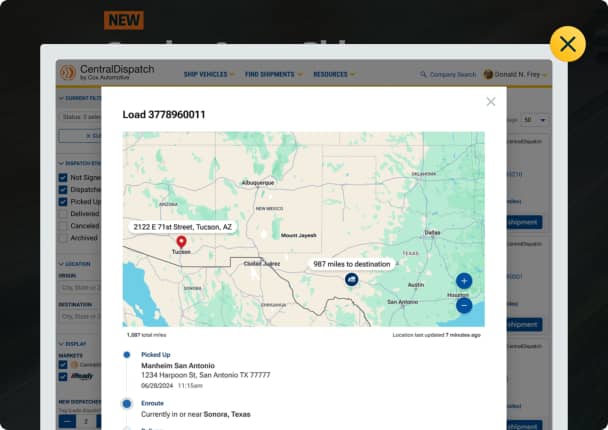Collapse the Display section
608x430 pixels.
pyautogui.click(x=73, y=344)
